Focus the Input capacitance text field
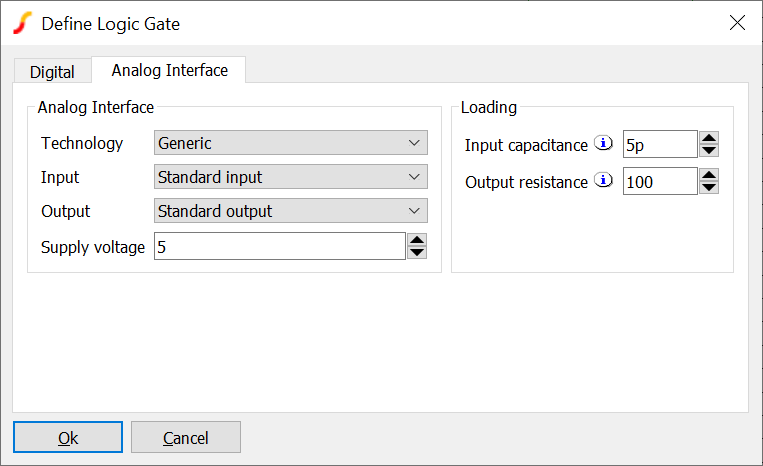This screenshot has width=763, height=466. [x=659, y=145]
